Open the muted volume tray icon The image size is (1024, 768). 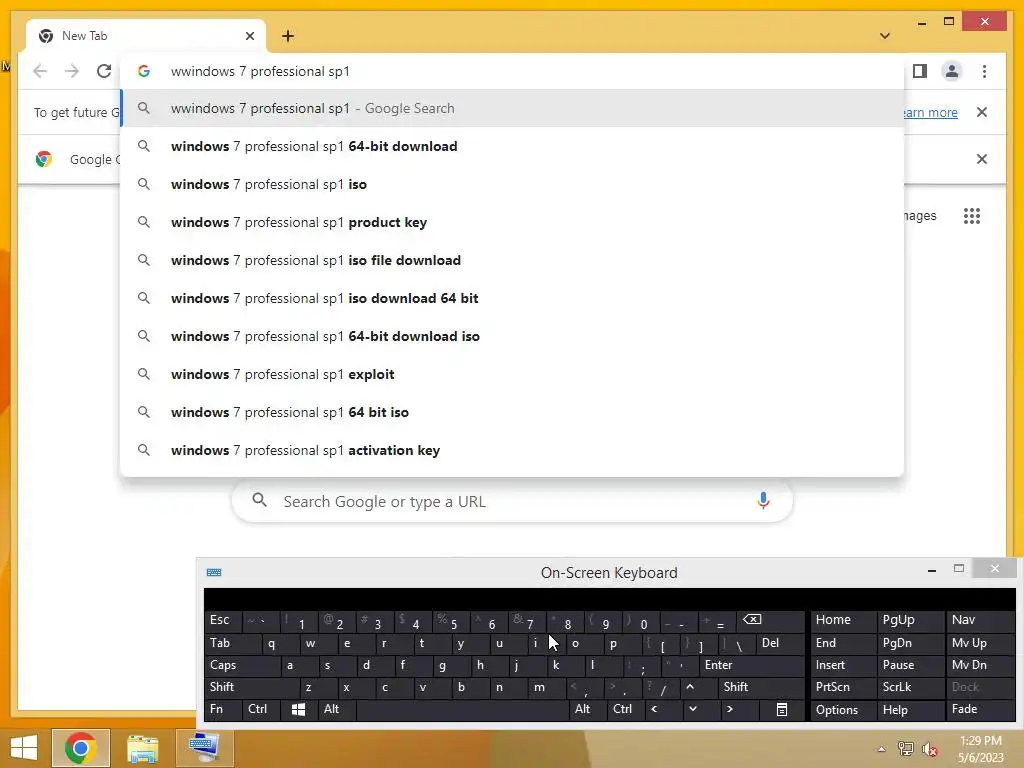click(x=929, y=749)
